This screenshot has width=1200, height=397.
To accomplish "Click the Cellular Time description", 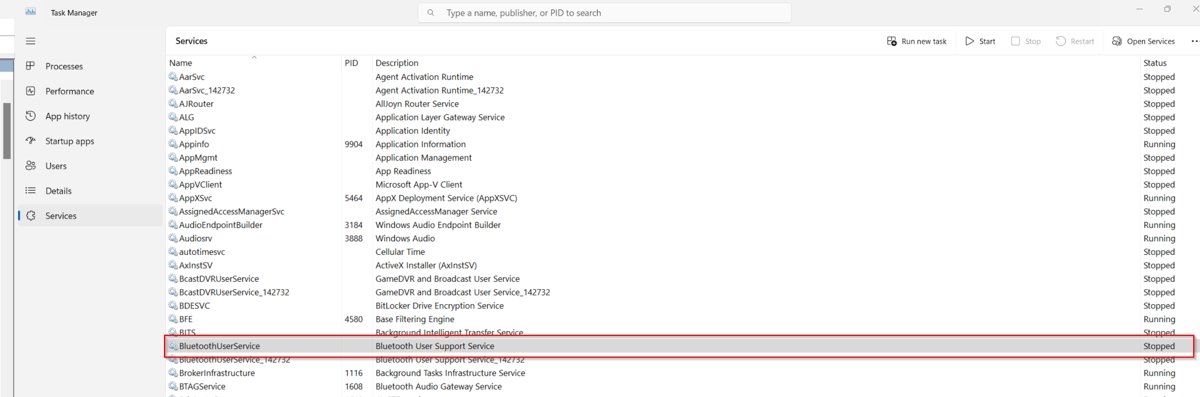I will pyautogui.click(x=399, y=252).
